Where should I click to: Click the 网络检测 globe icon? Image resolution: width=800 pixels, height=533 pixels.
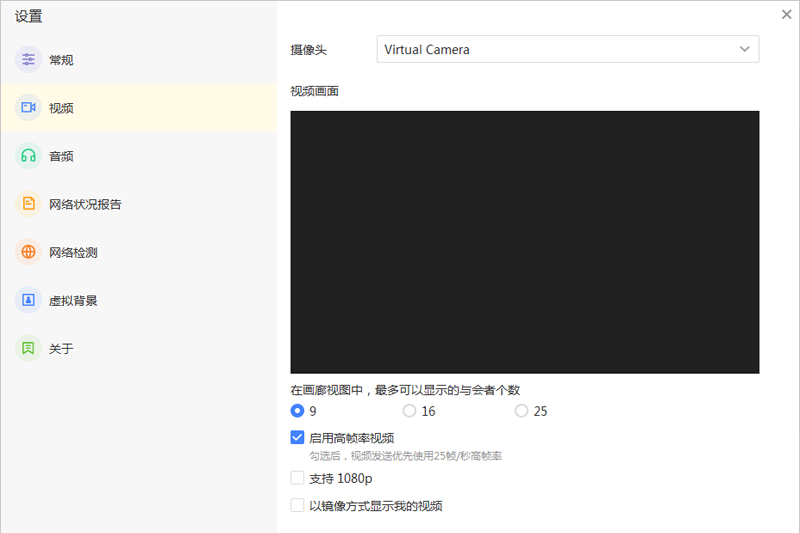28,252
